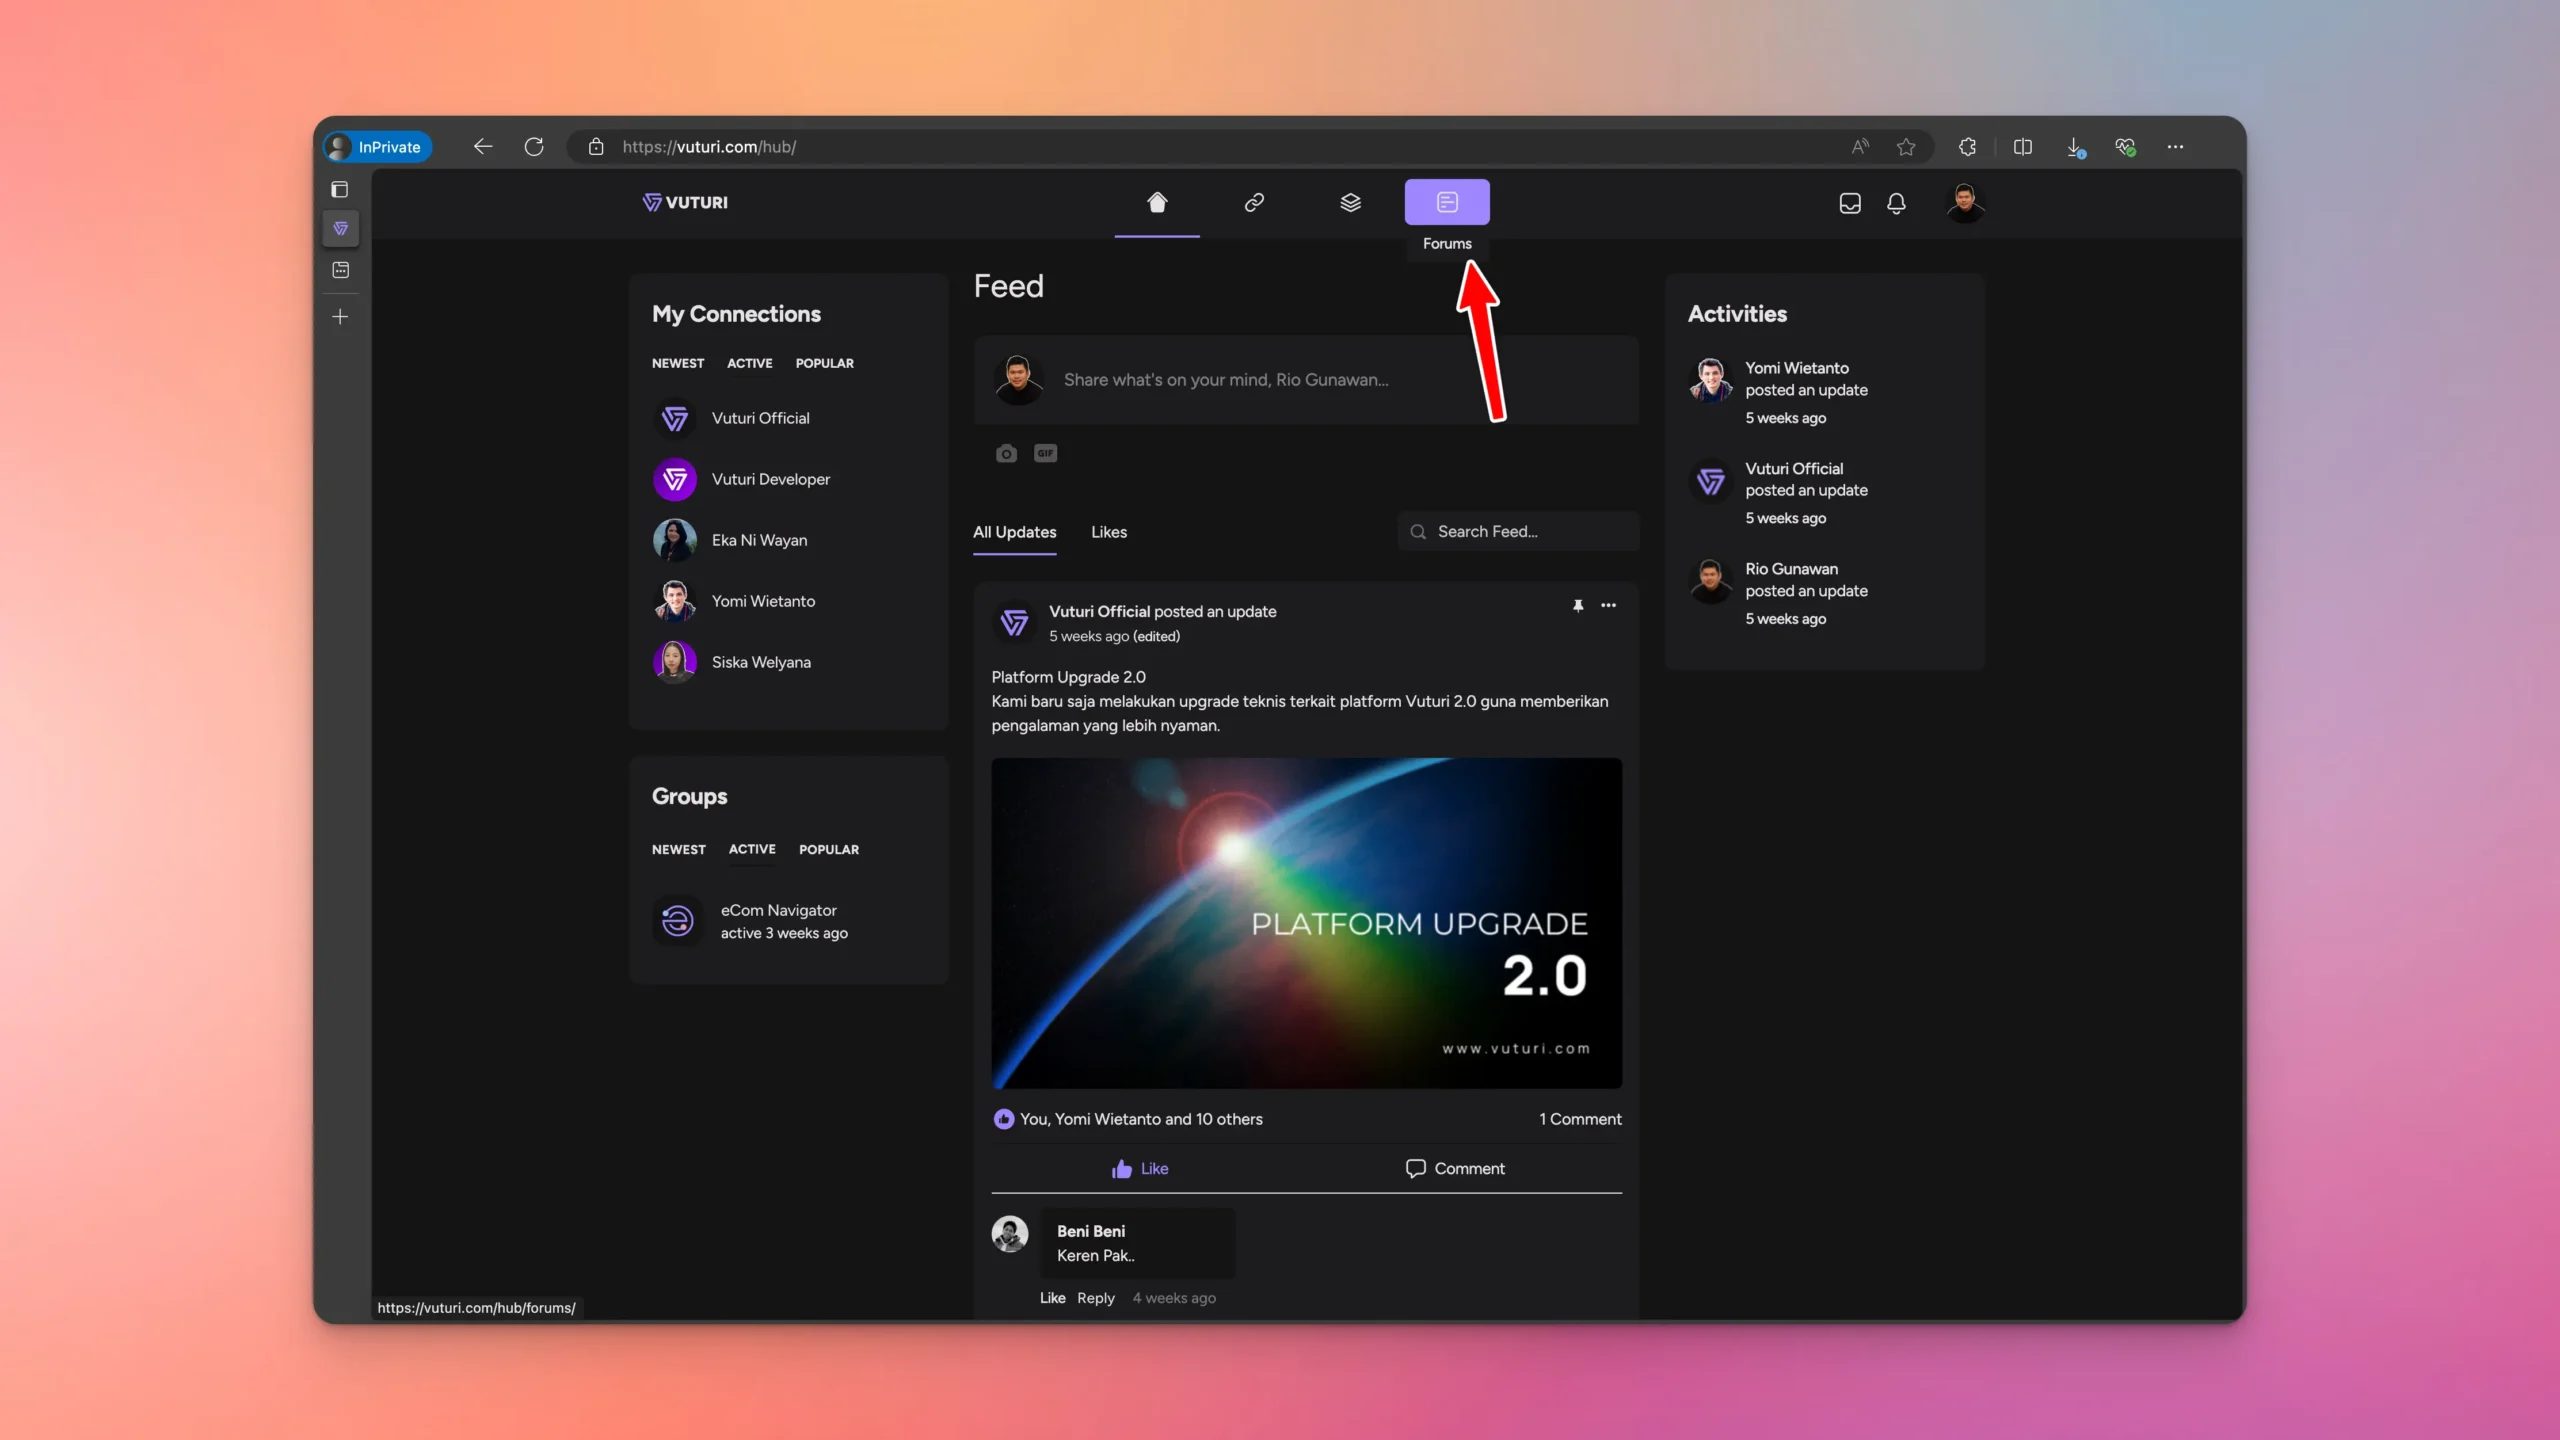This screenshot has height=1440, width=2560.
Task: Select NEWEST under My Connections
Action: (x=678, y=363)
